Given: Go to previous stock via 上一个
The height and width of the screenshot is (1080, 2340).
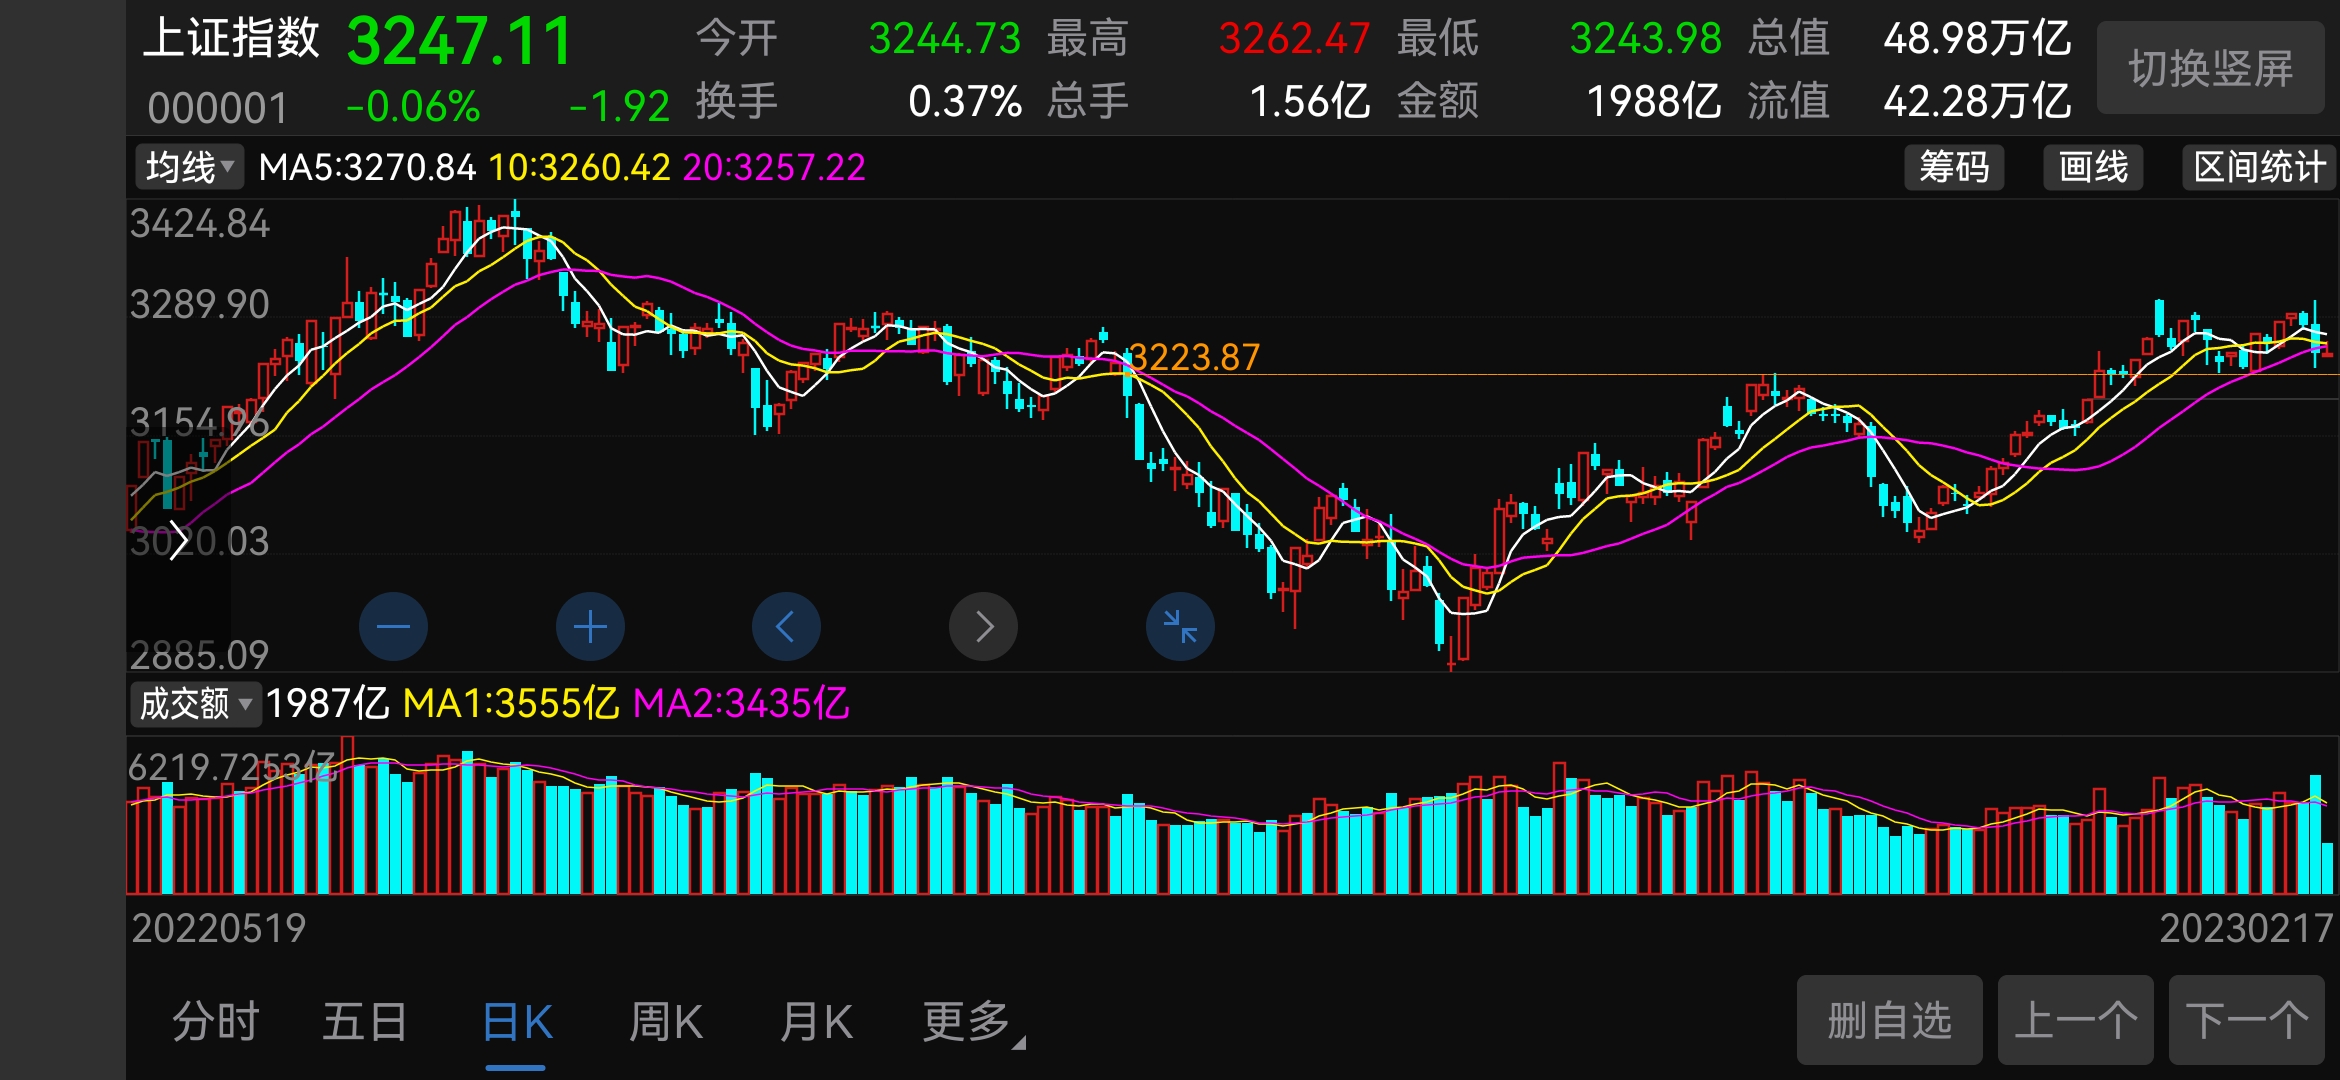Looking at the screenshot, I should pyautogui.click(x=2076, y=1020).
